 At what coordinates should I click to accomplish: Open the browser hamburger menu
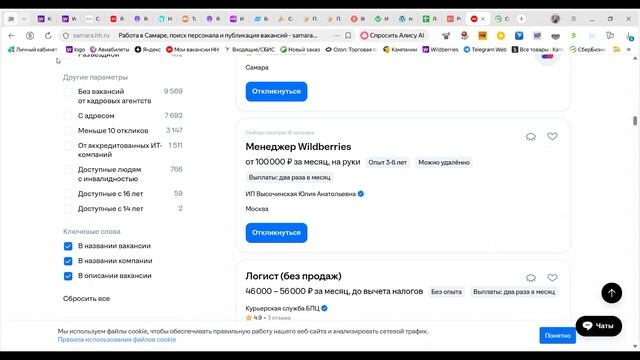click(x=573, y=19)
